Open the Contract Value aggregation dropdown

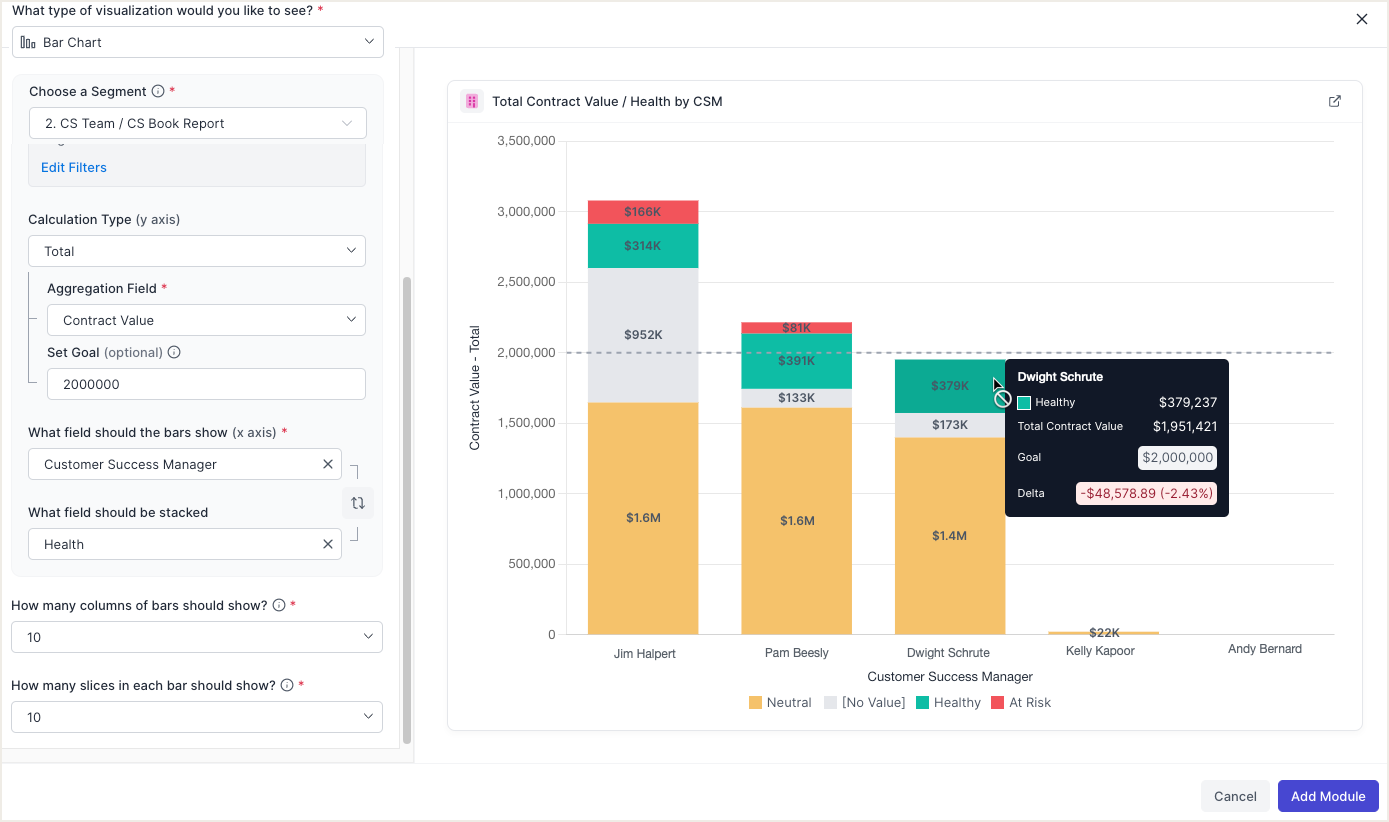coord(206,320)
